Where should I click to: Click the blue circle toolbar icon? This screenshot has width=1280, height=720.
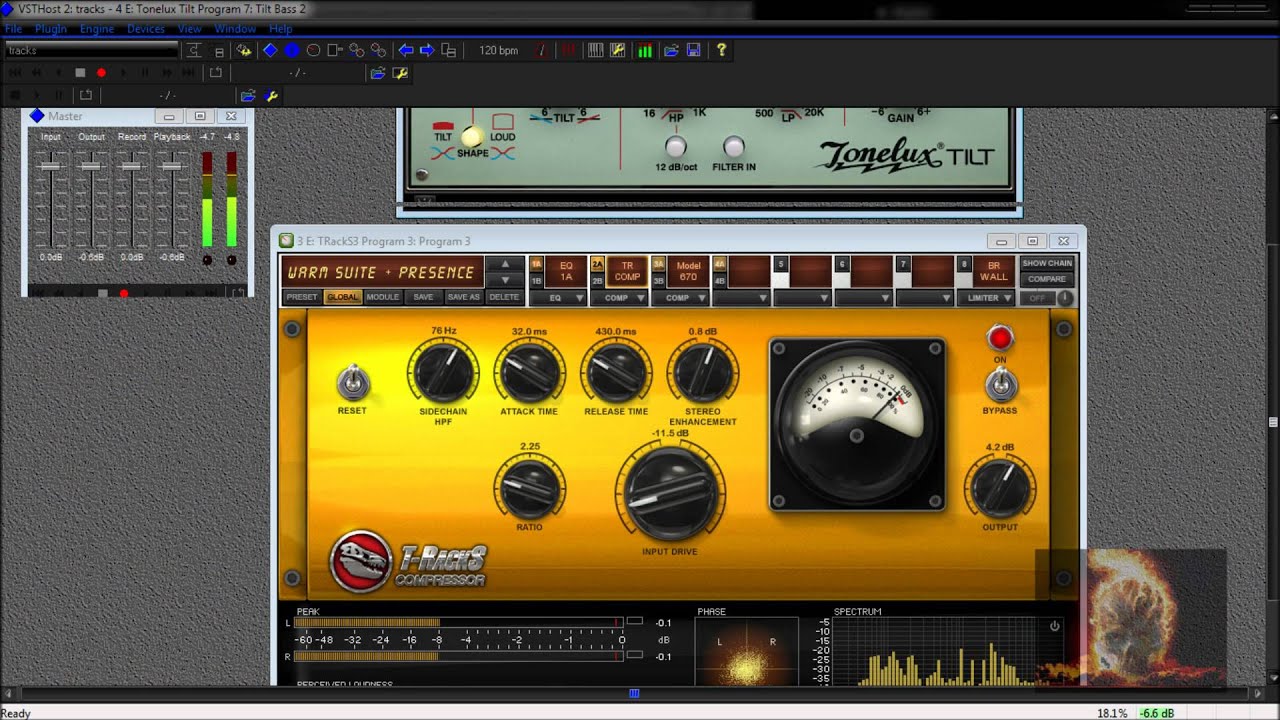coord(291,50)
